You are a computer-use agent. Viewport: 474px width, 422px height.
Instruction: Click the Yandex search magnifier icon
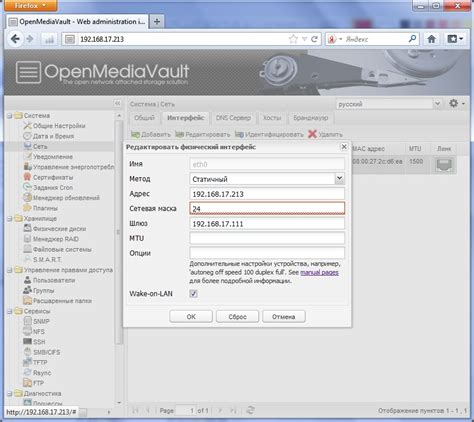pos(412,39)
